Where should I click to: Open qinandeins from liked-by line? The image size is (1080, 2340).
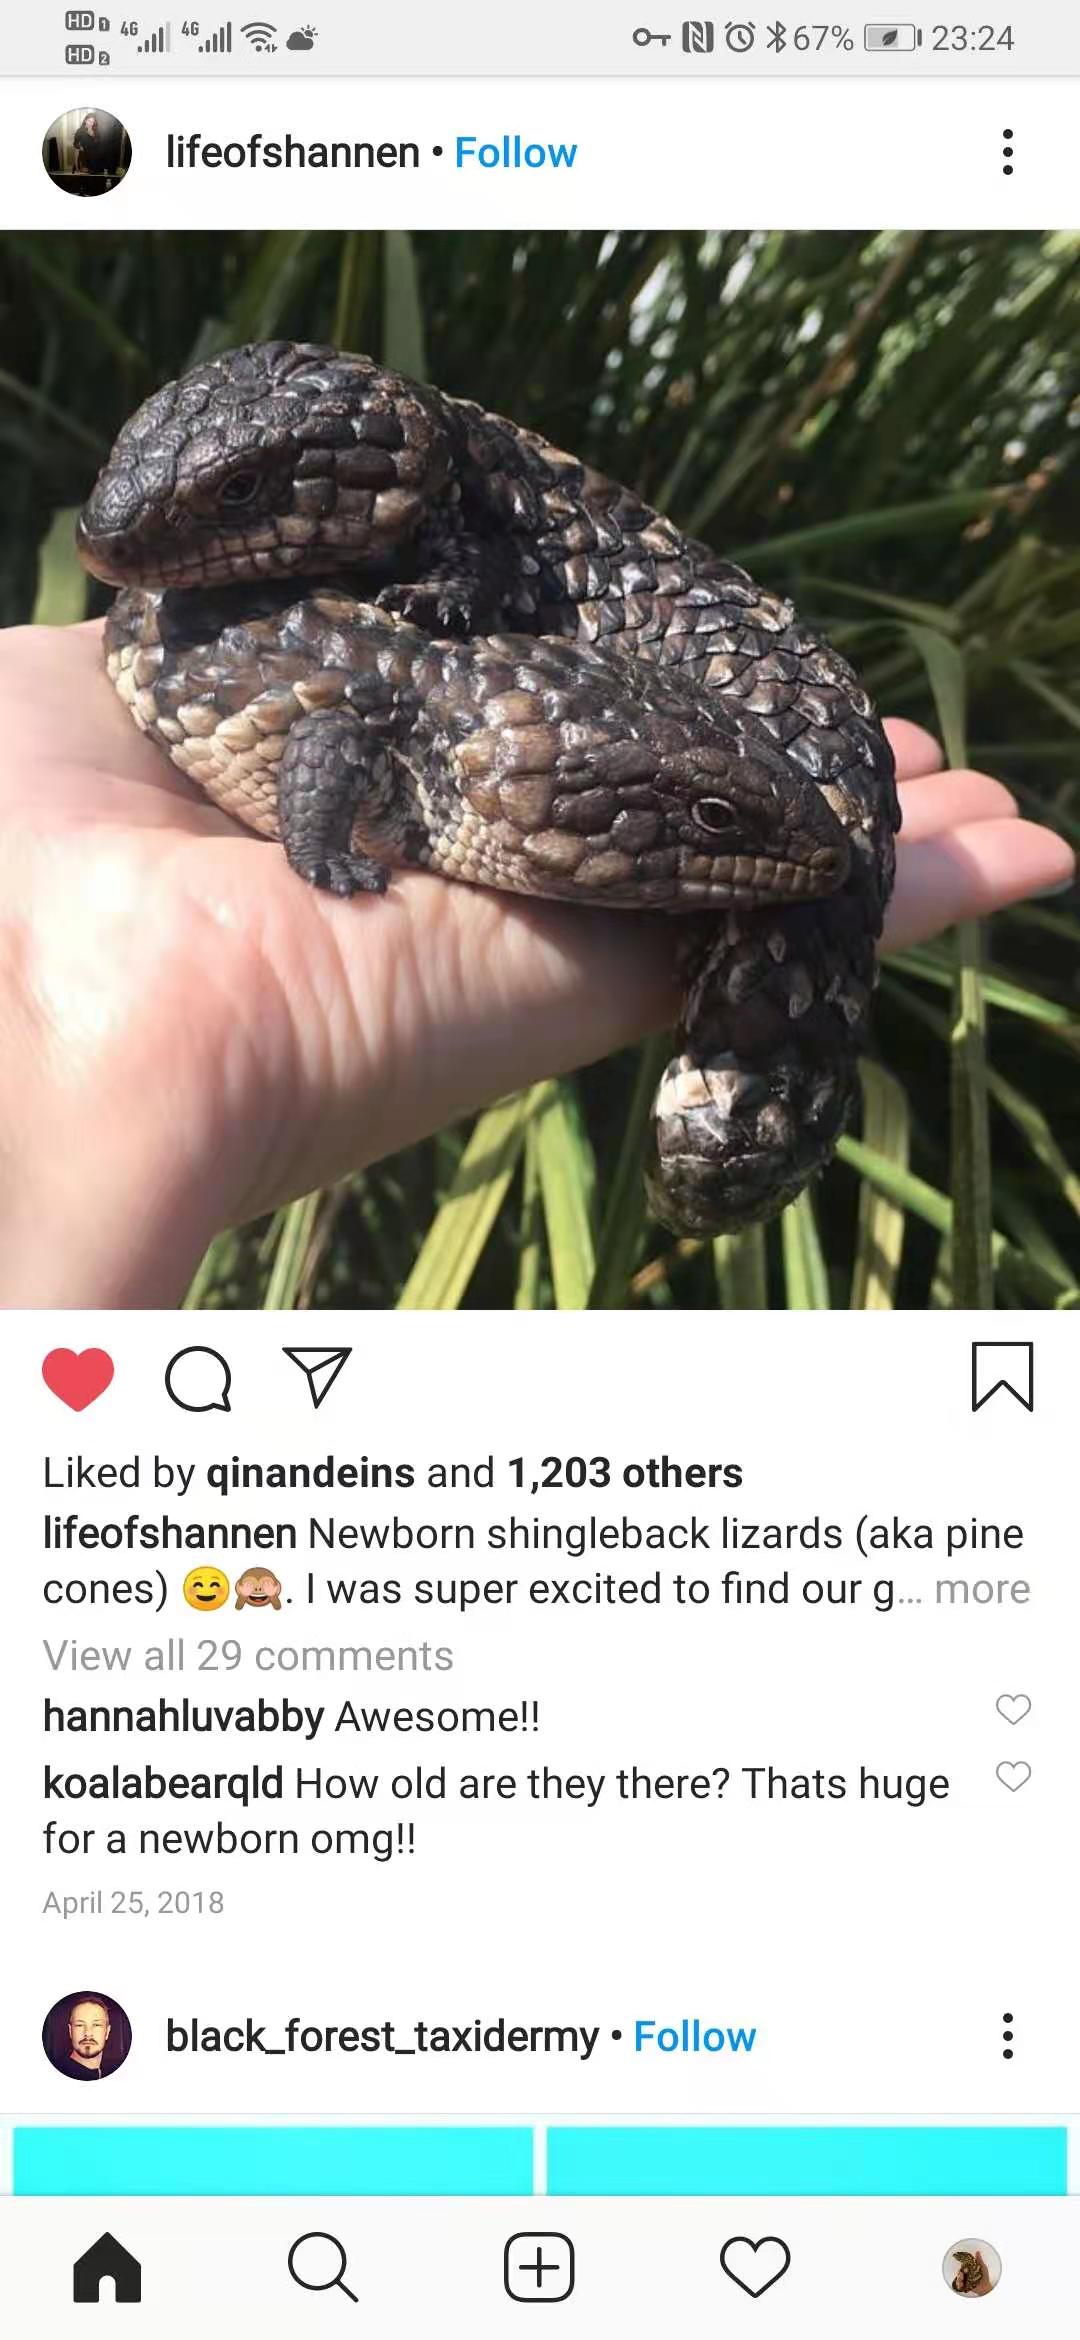click(x=310, y=1473)
